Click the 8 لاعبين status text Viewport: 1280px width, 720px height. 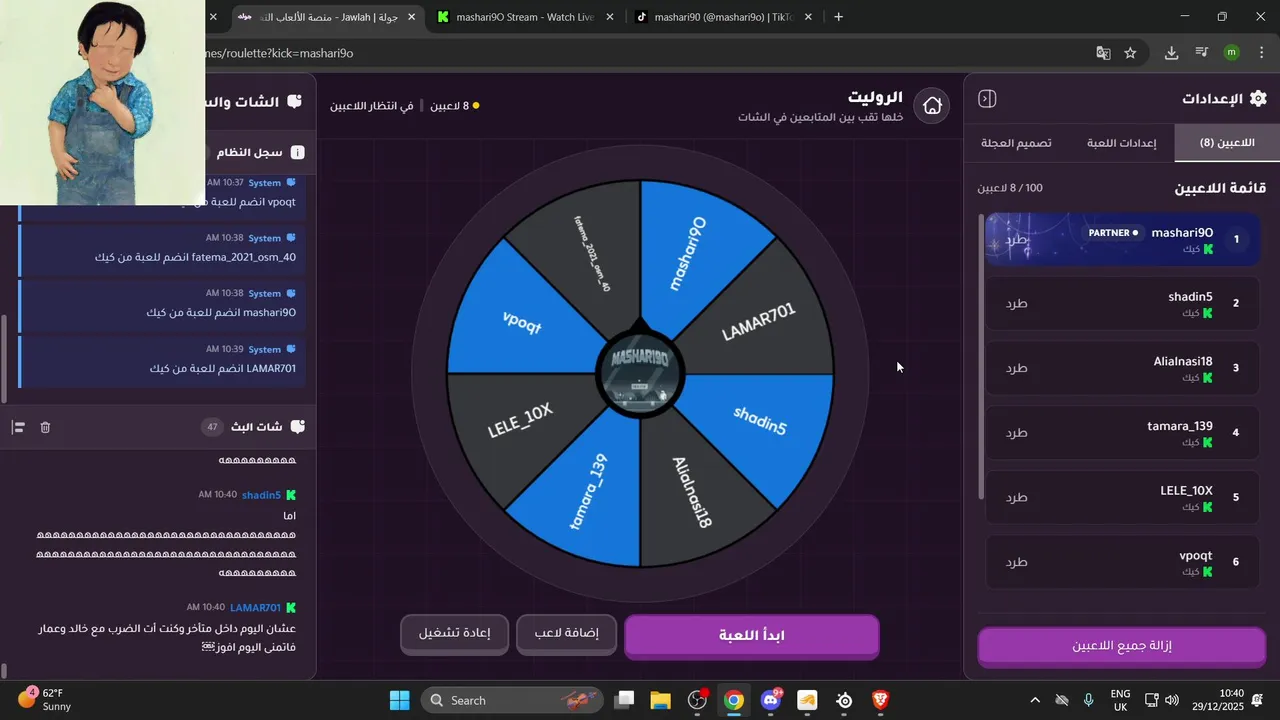[x=449, y=105]
